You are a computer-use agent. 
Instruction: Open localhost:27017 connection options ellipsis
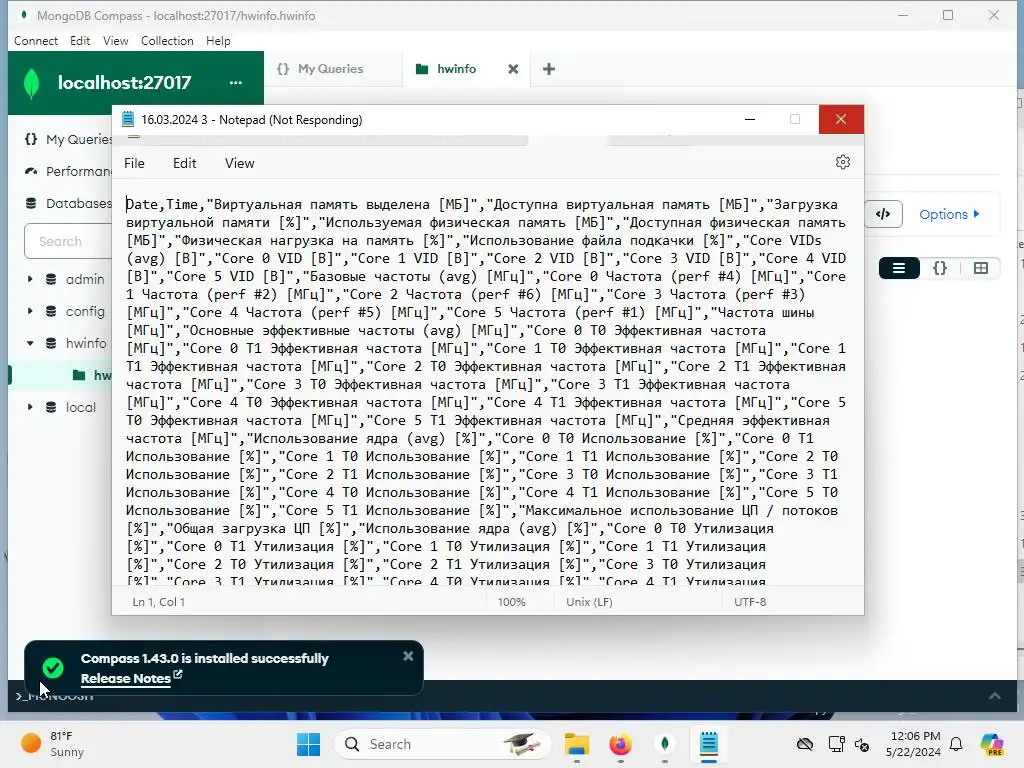pos(236,82)
